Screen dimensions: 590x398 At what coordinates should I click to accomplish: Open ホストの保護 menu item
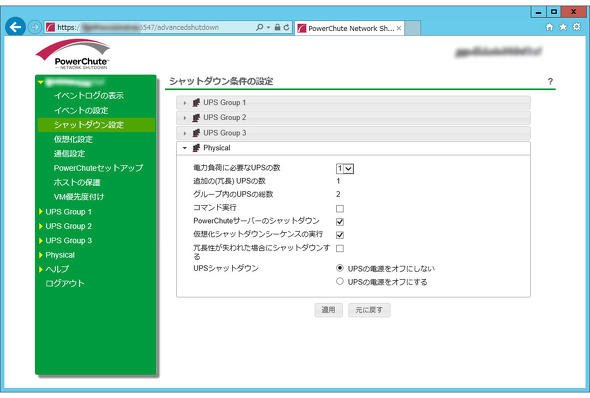[x=77, y=182]
